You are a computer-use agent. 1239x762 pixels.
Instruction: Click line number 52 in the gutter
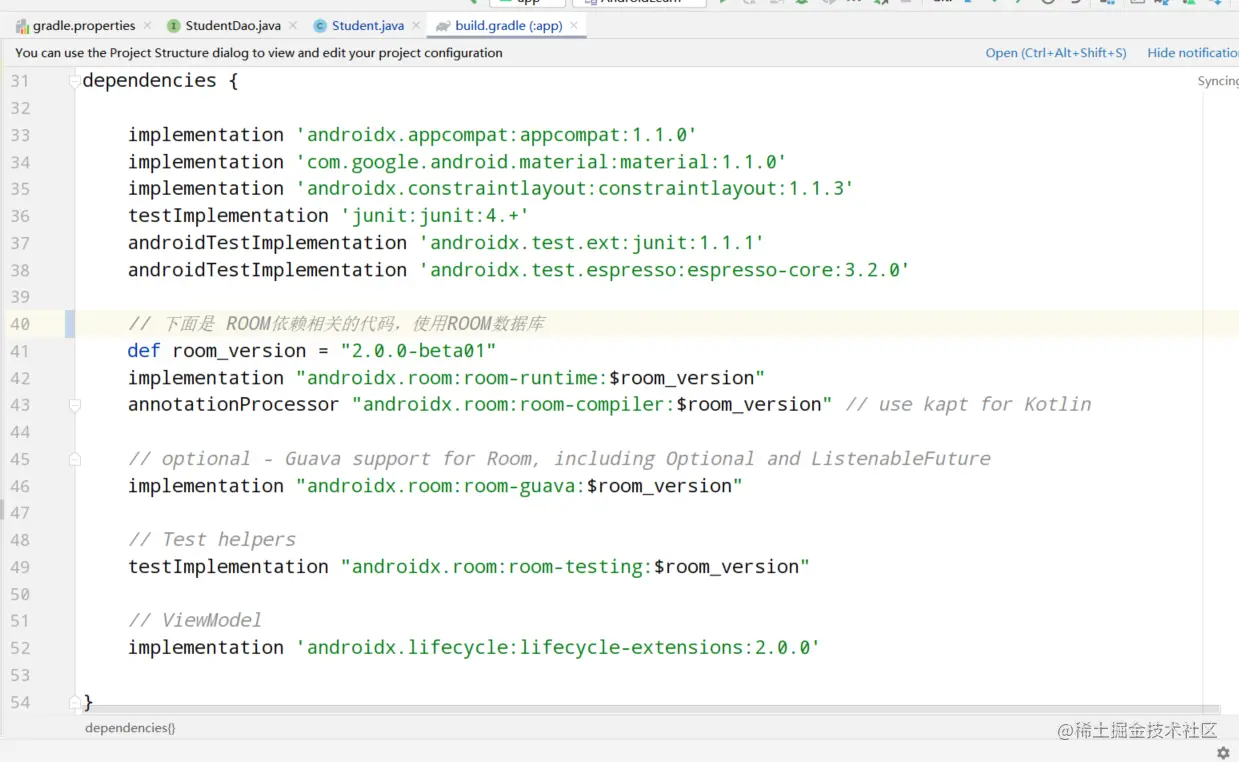coord(20,648)
